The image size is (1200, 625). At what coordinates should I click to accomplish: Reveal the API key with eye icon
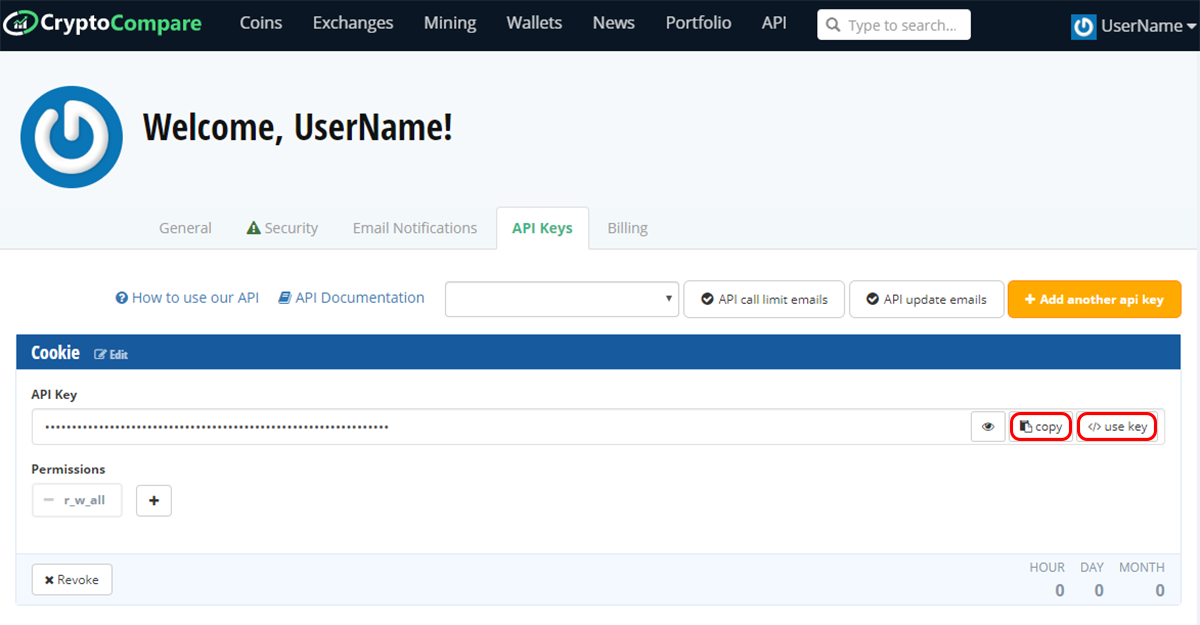click(x=988, y=427)
